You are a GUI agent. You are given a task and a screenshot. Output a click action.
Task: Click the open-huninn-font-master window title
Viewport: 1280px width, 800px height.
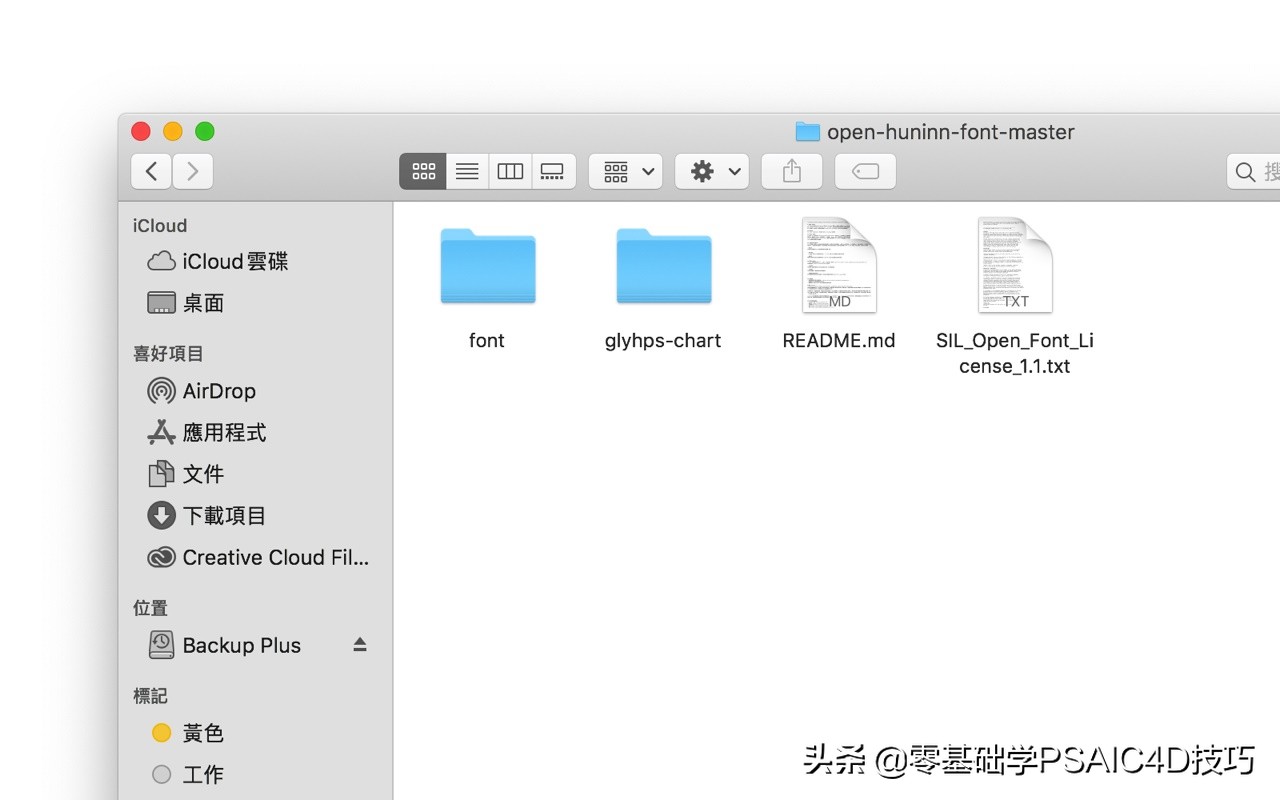(951, 132)
